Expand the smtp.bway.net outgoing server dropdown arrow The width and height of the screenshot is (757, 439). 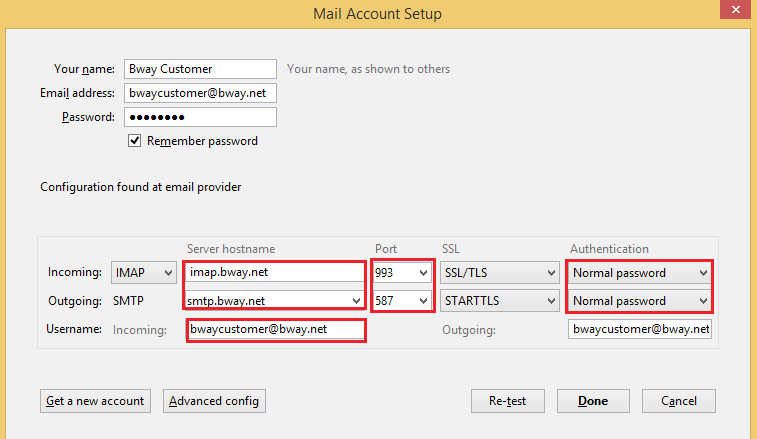click(x=356, y=301)
